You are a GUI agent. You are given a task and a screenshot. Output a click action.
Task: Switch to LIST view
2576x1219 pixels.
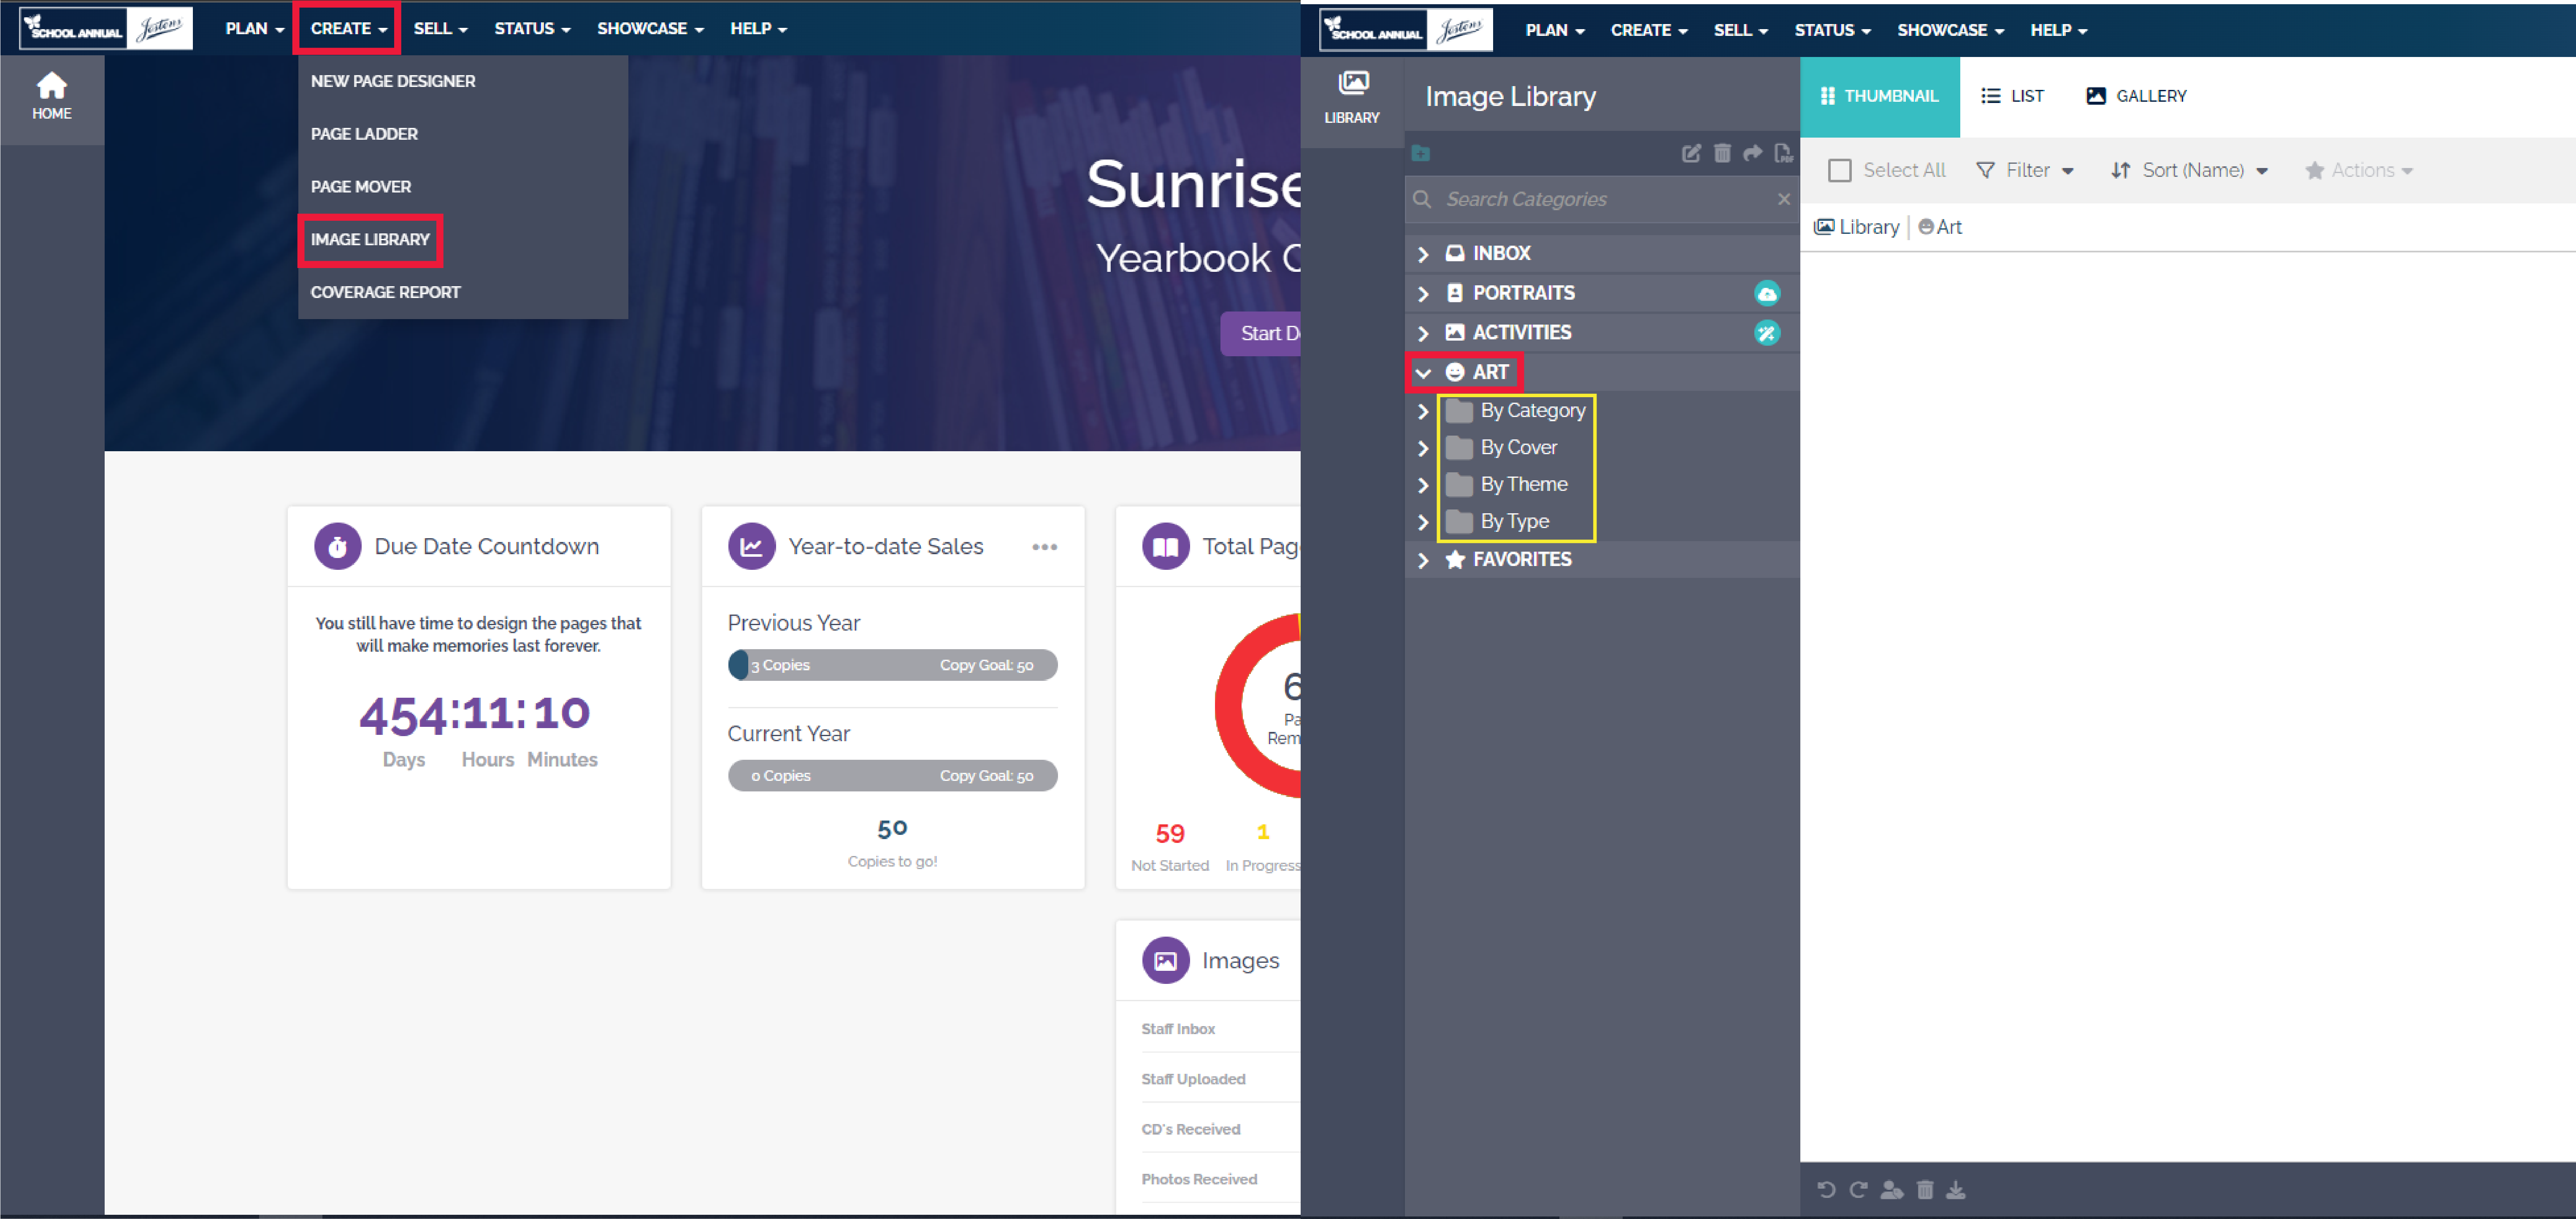pyautogui.click(x=2012, y=96)
